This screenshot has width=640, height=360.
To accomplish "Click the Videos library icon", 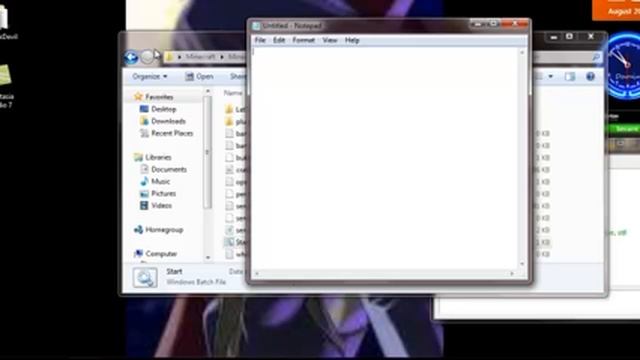I will [x=144, y=205].
